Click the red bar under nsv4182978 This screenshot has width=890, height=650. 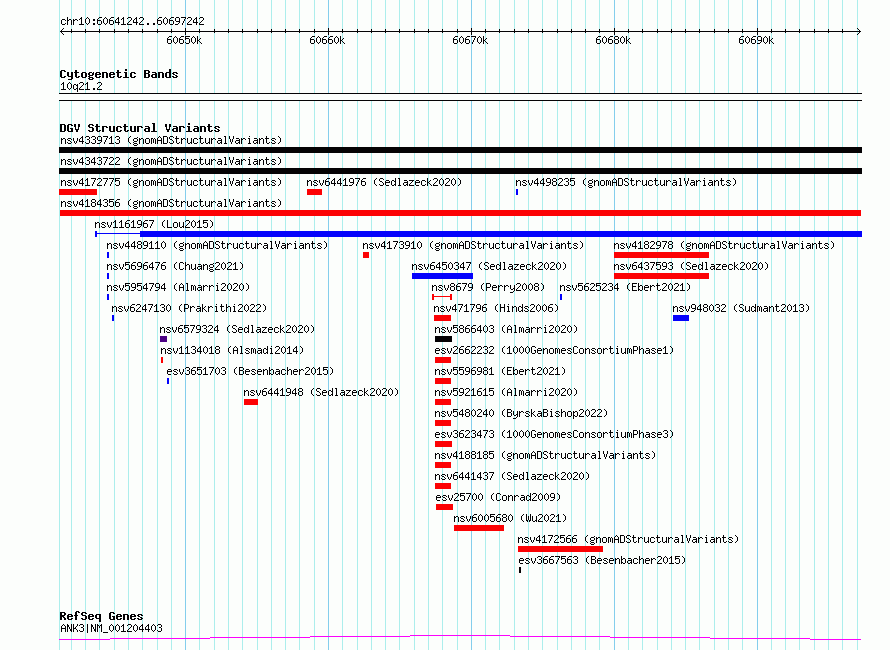[x=661, y=255]
